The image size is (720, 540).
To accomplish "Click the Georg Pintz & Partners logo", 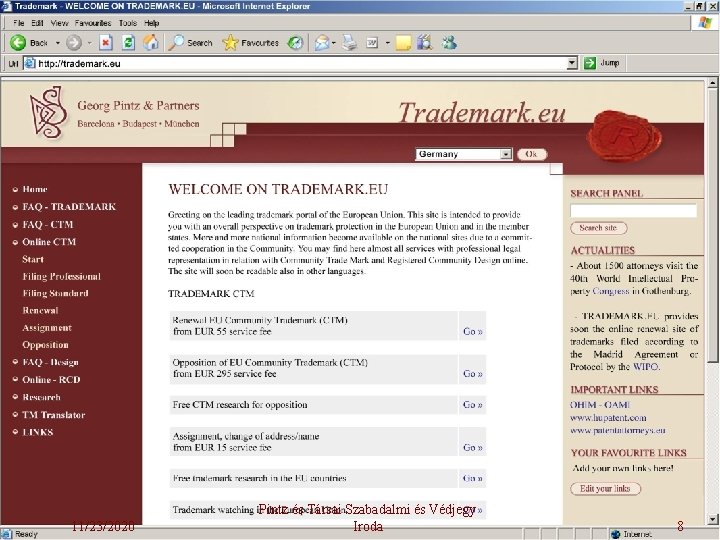I will tap(46, 112).
